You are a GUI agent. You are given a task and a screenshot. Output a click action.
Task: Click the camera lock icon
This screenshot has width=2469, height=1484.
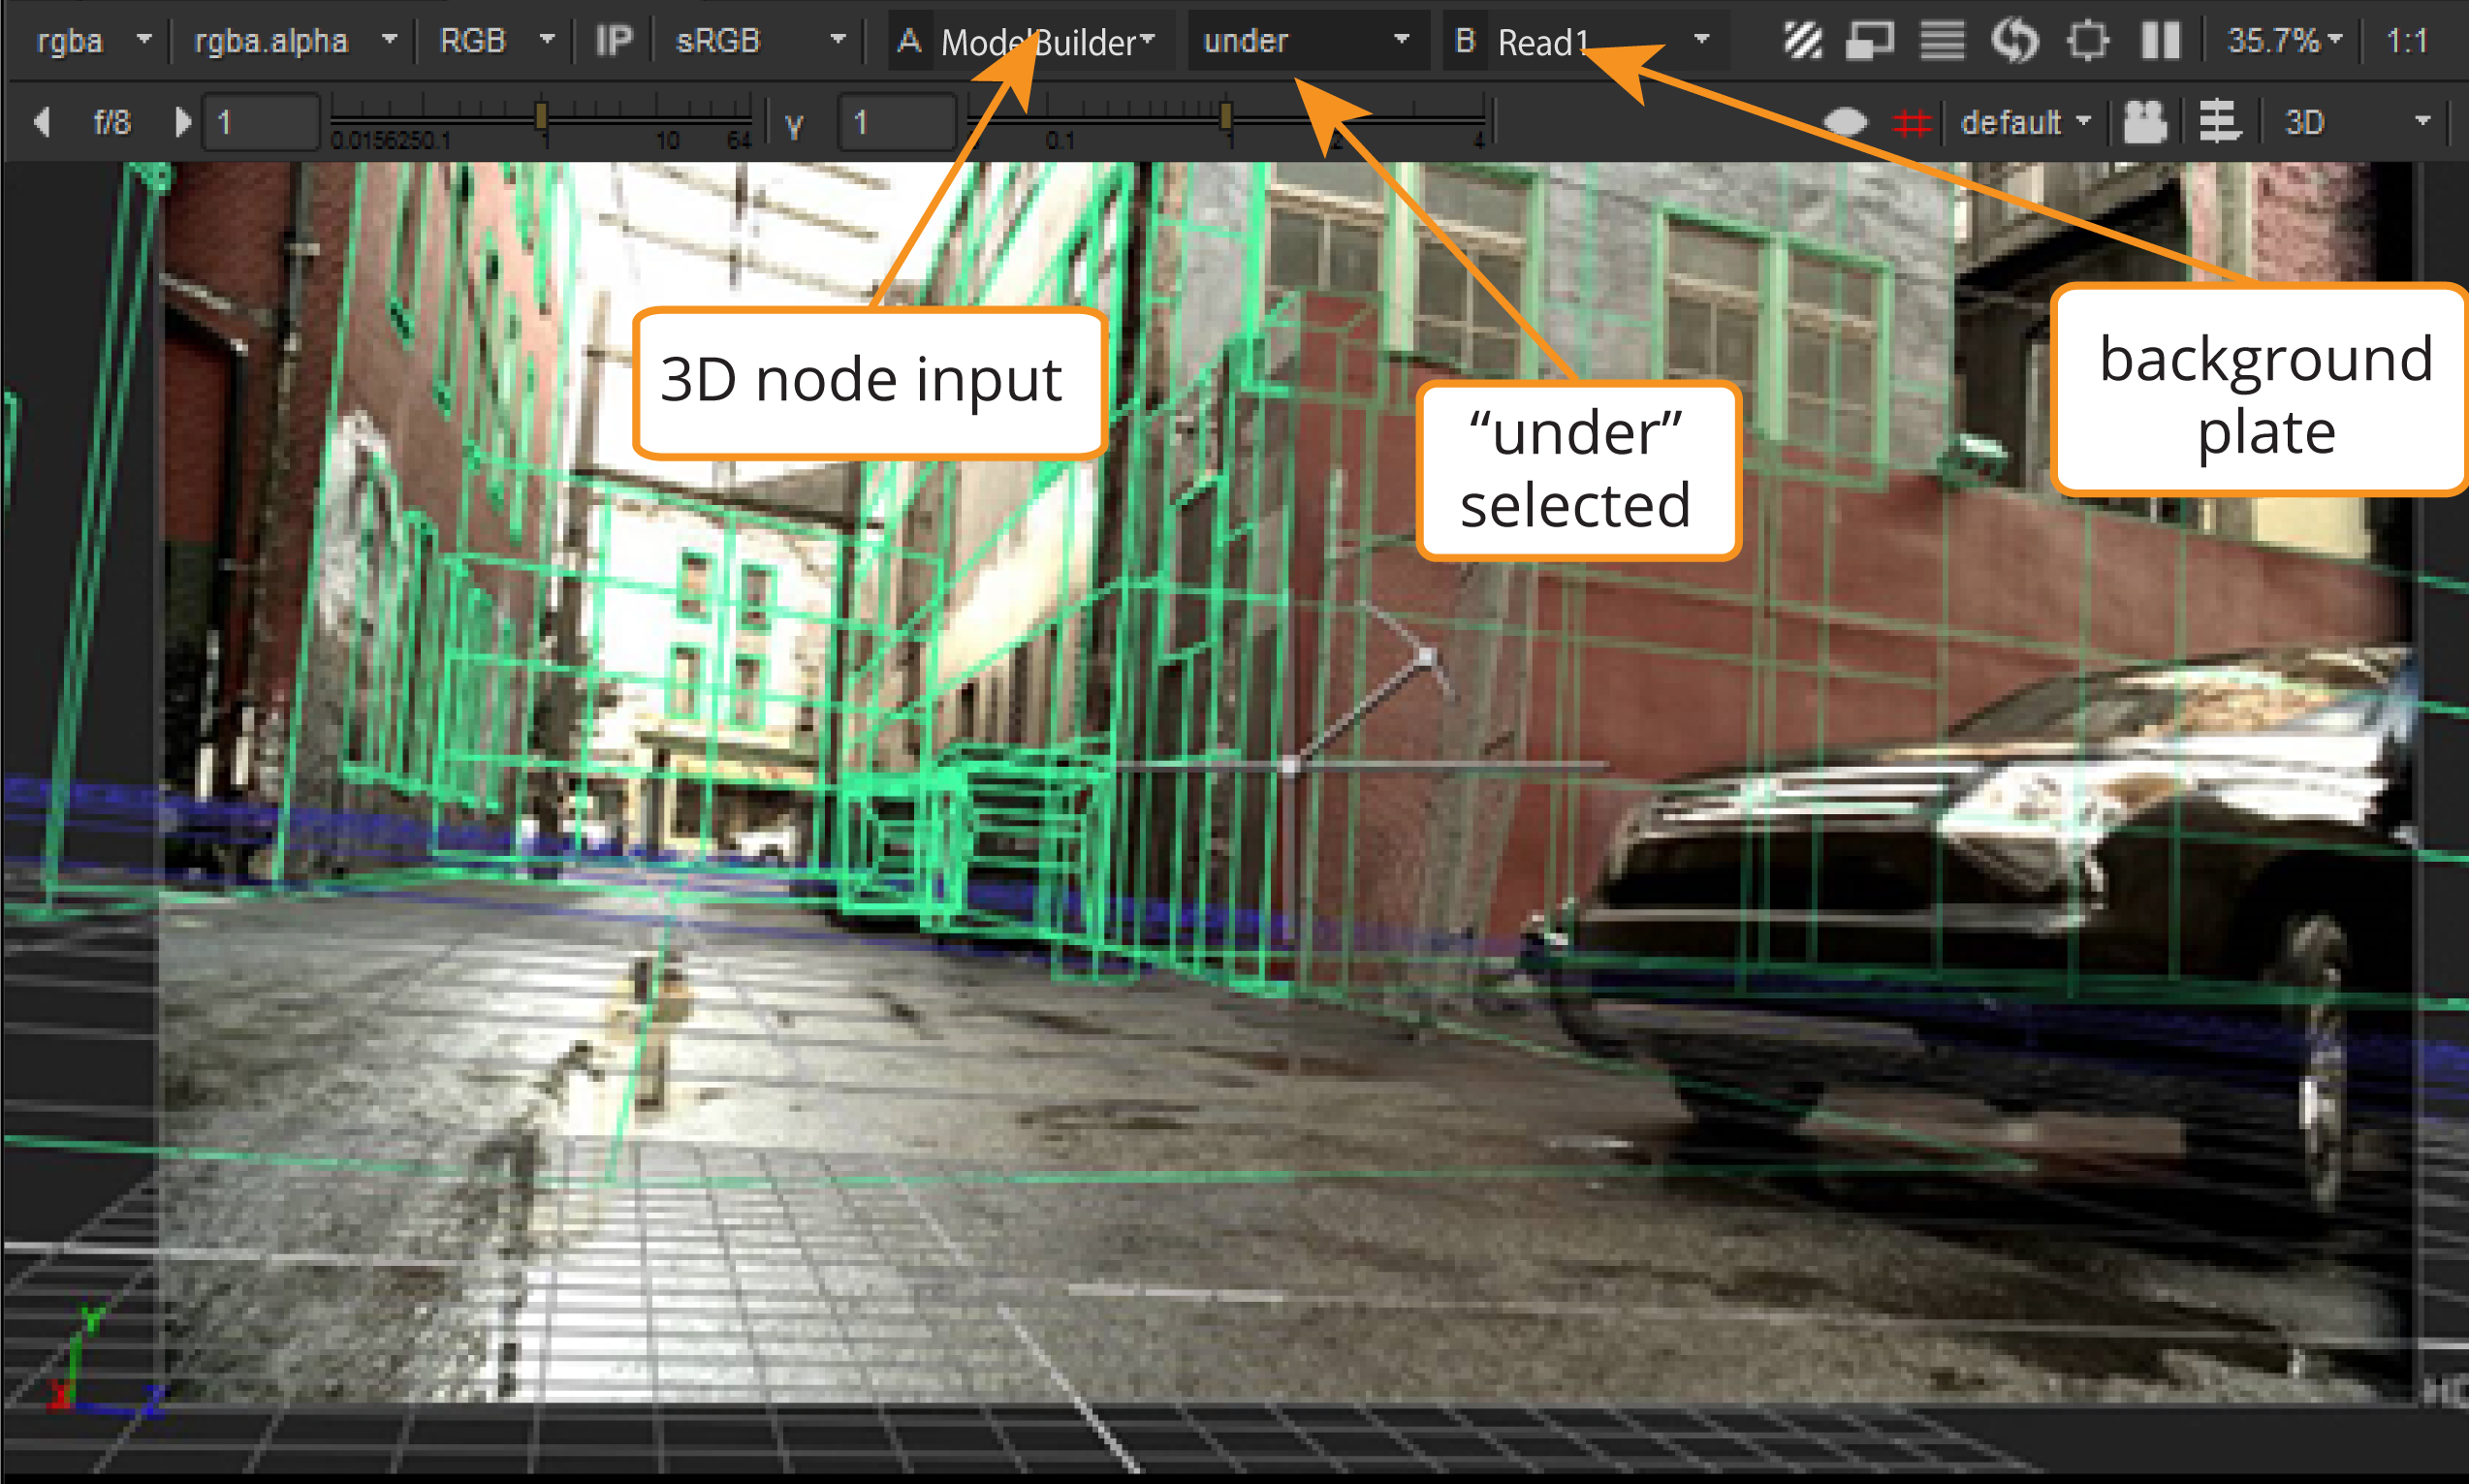[x=2144, y=123]
